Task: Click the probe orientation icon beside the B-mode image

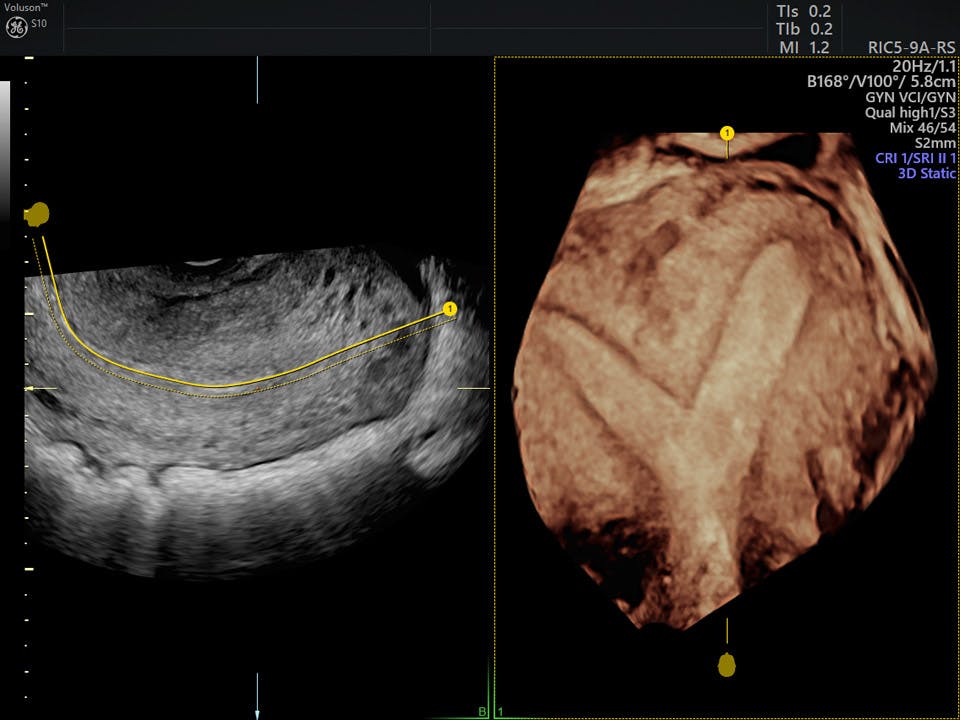Action: (37, 214)
